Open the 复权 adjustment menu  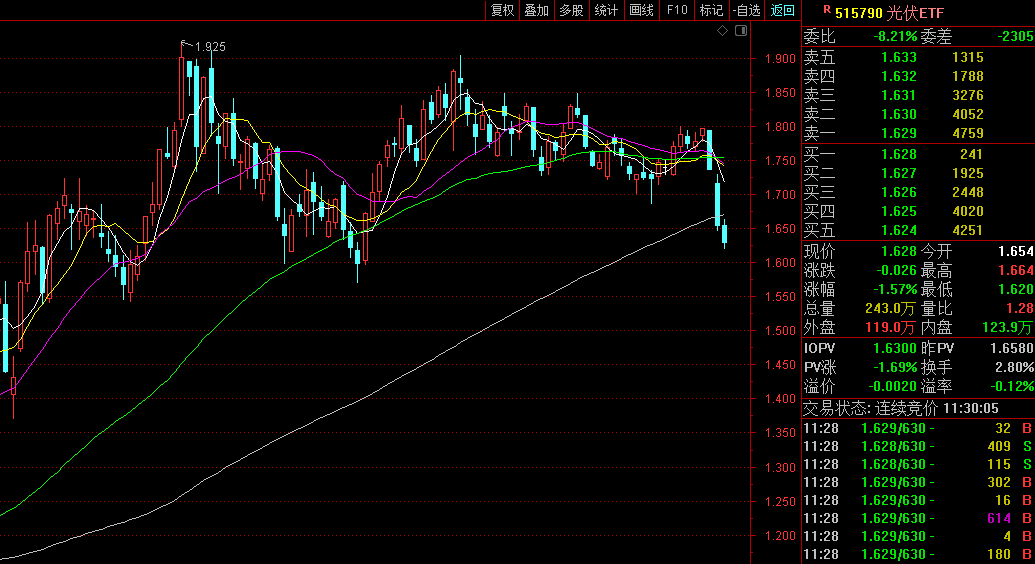(x=502, y=10)
